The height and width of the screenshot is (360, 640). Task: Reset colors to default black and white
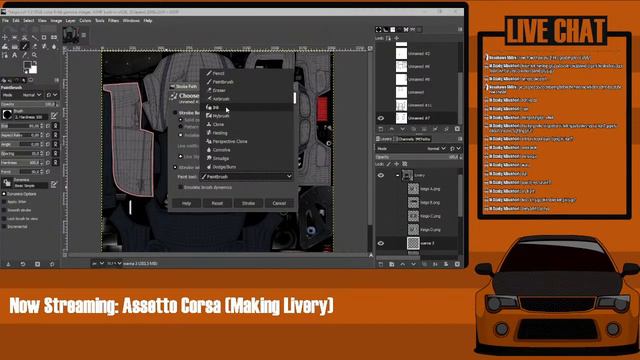(x=25, y=72)
